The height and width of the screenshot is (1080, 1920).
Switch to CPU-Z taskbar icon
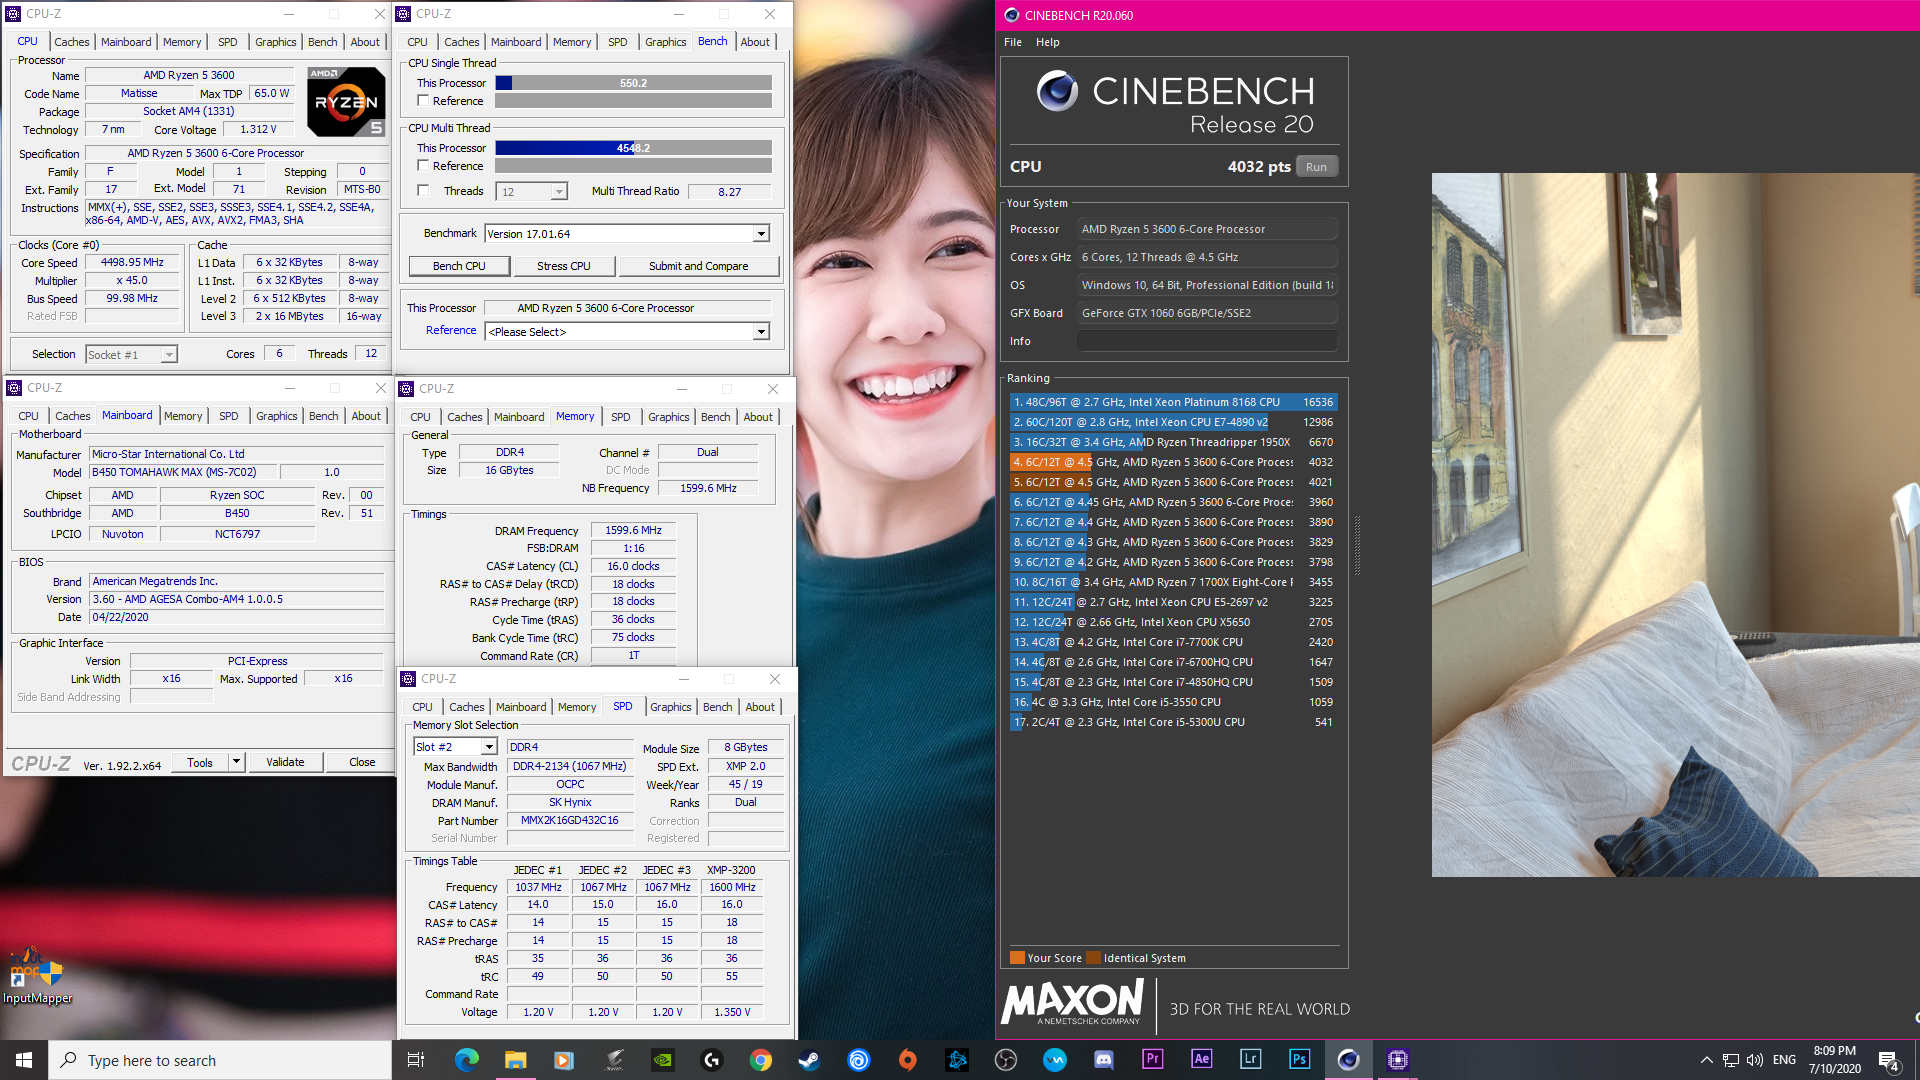(x=1398, y=1060)
